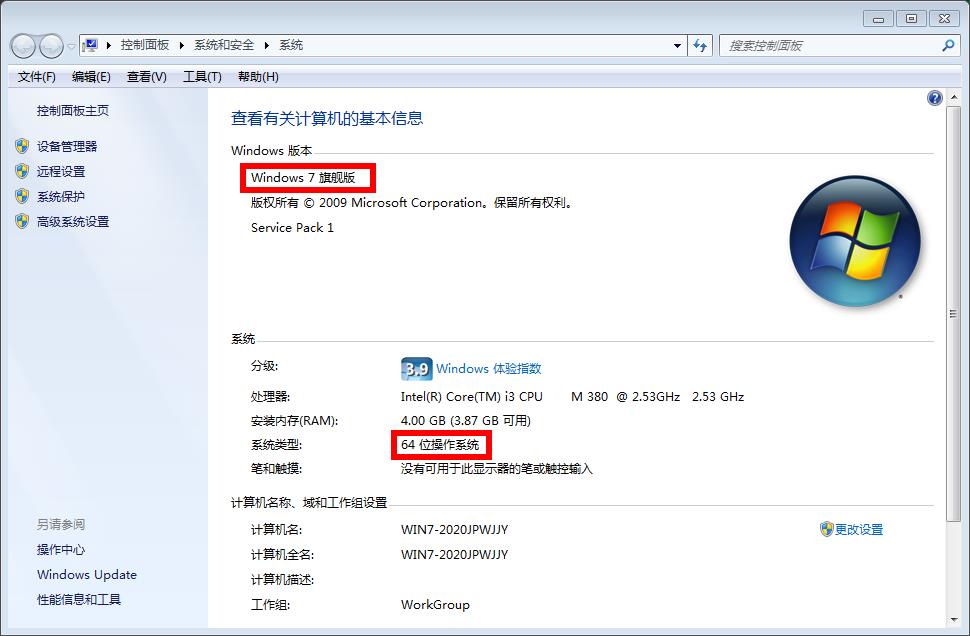Maximize the System window
The height and width of the screenshot is (636, 970).
click(x=911, y=19)
